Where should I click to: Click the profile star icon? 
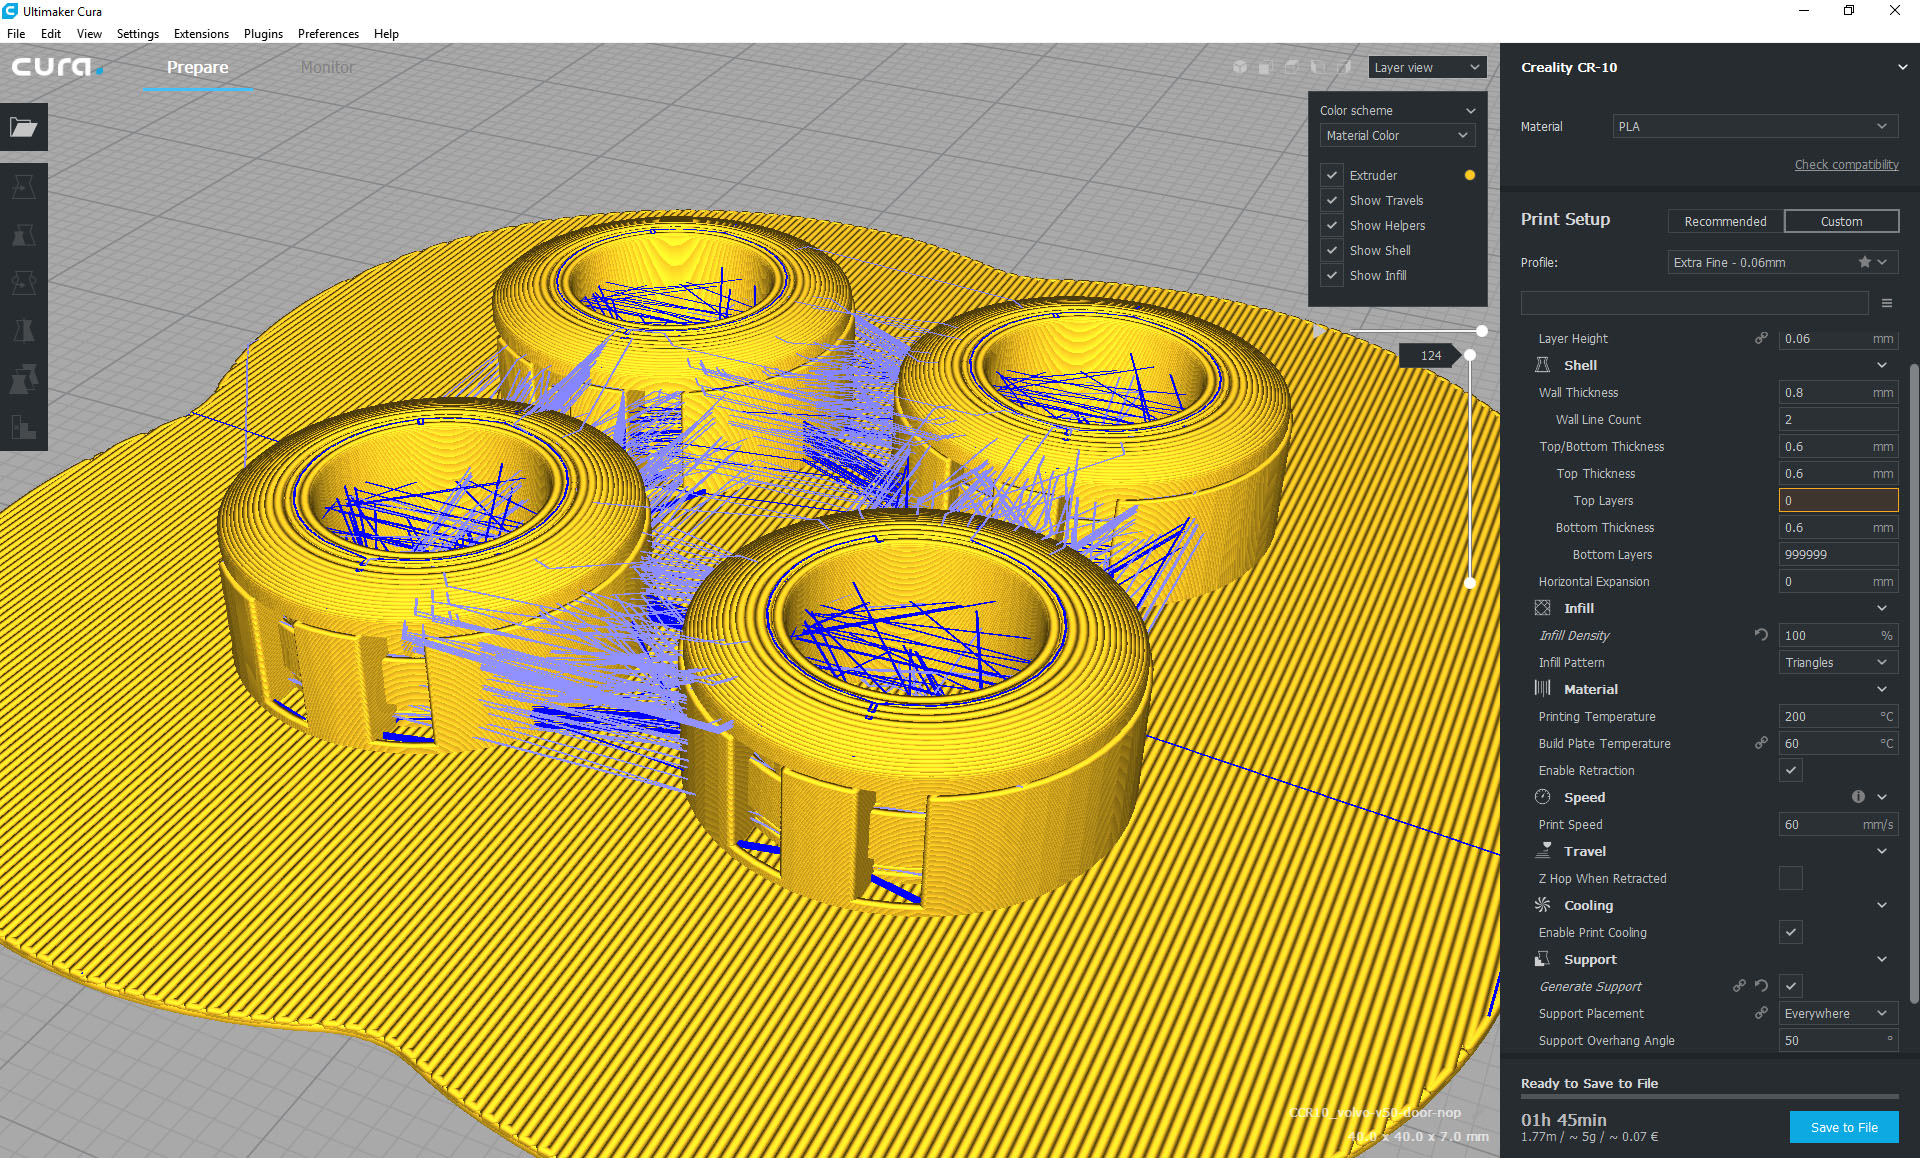coord(1865,262)
